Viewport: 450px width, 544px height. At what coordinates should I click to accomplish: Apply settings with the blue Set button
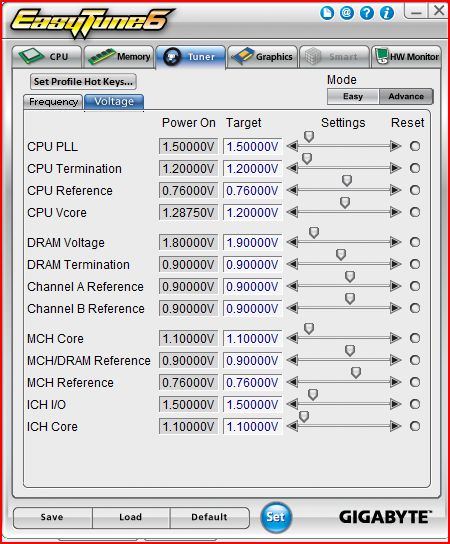[x=276, y=517]
